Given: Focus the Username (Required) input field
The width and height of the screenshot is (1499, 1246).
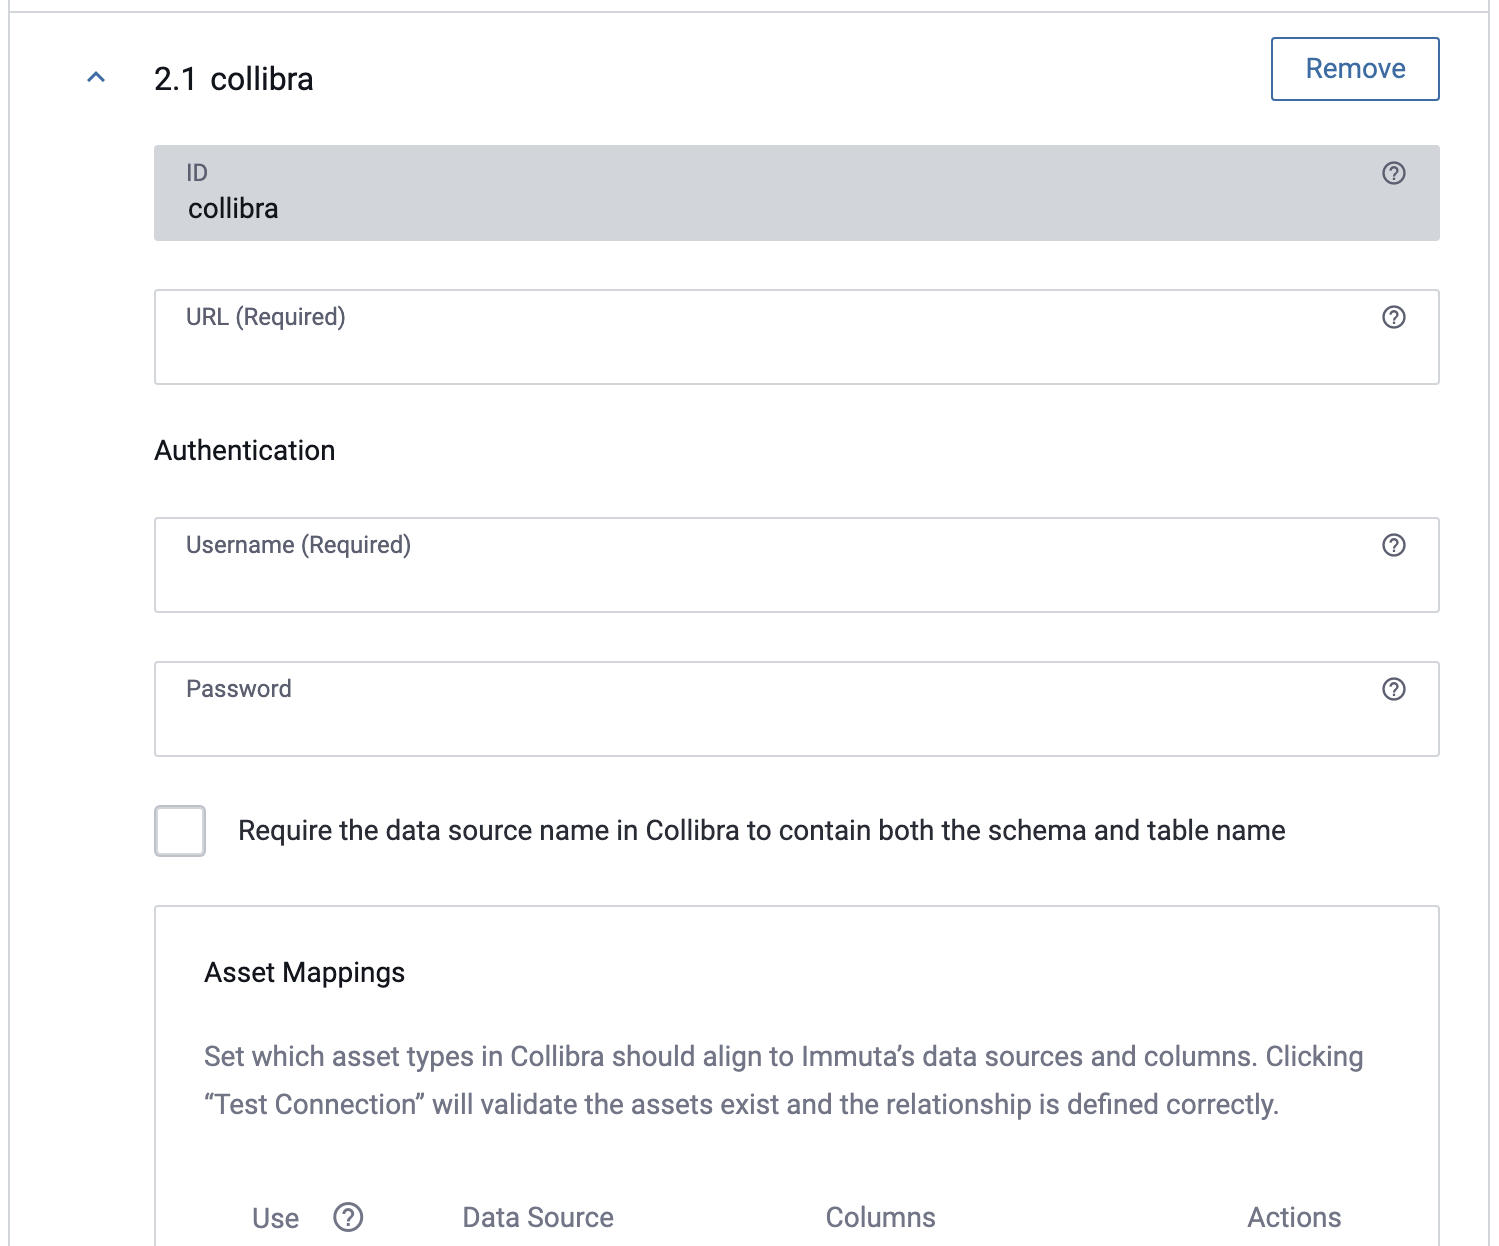Looking at the screenshot, I should pos(797,565).
